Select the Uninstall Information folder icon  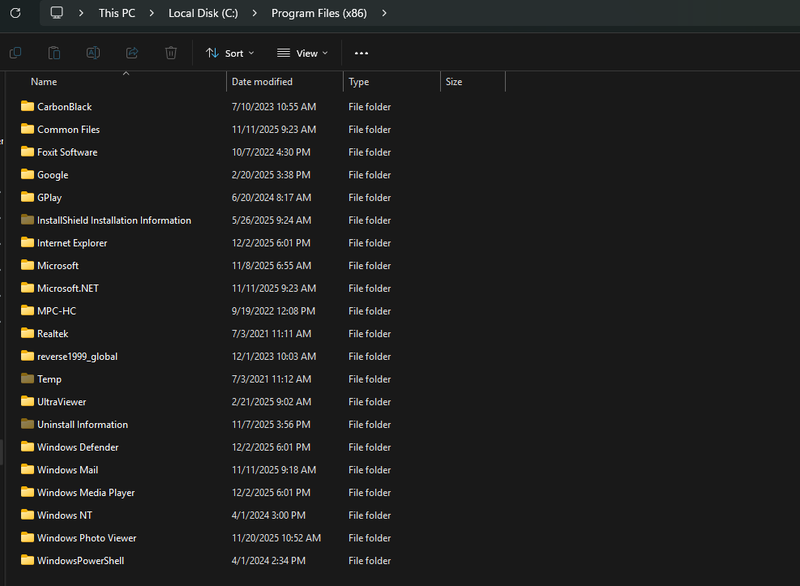(28, 424)
